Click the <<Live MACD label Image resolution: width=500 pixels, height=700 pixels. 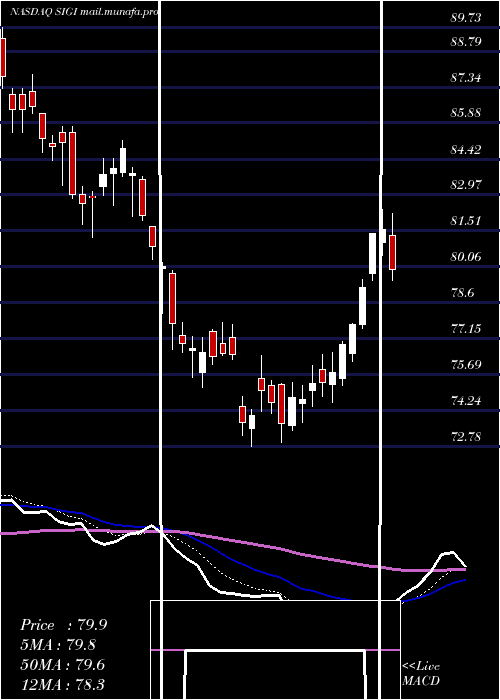click(421, 673)
